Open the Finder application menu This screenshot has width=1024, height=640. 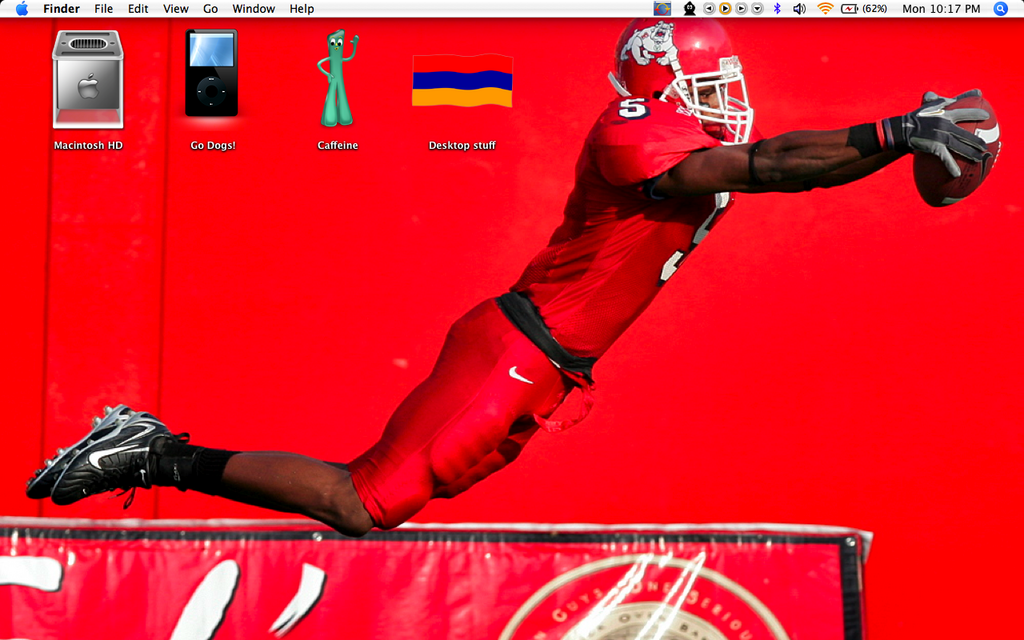click(61, 8)
